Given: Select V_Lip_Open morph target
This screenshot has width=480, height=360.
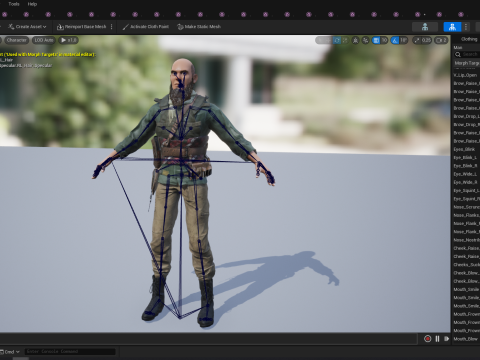Looking at the screenshot, I should pyautogui.click(x=466, y=75).
